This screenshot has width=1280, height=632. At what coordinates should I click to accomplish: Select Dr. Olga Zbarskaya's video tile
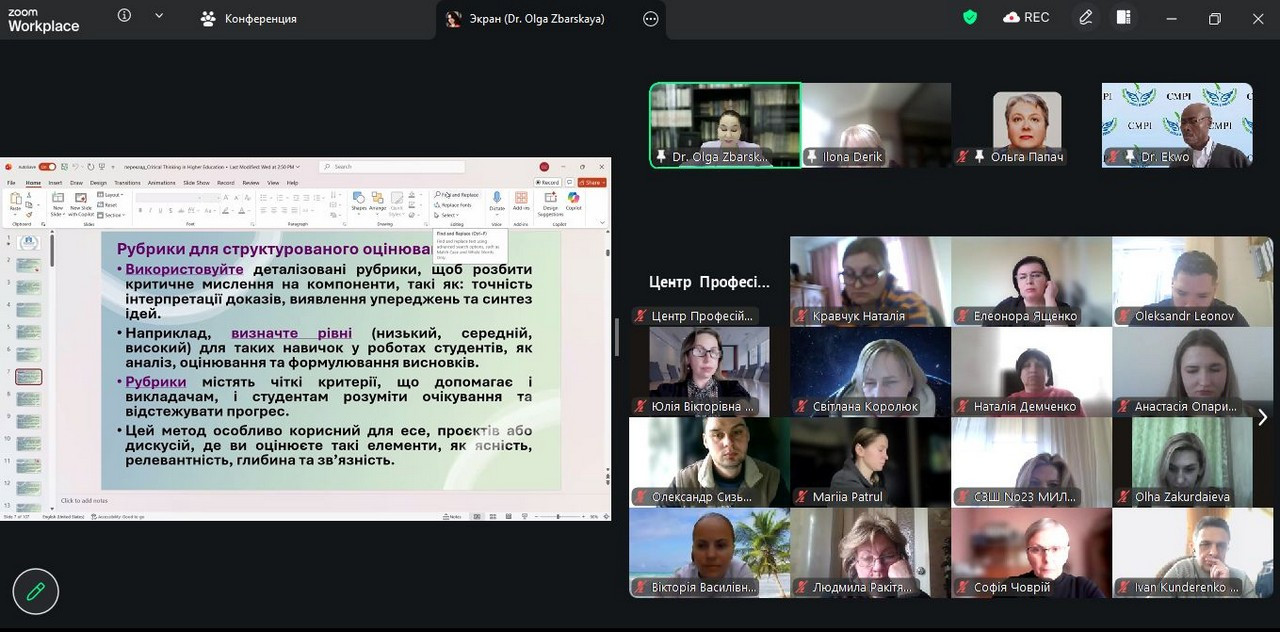[x=725, y=125]
